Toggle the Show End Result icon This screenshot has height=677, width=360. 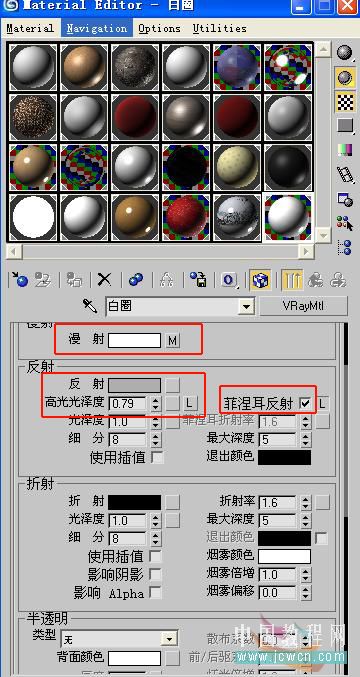point(292,279)
